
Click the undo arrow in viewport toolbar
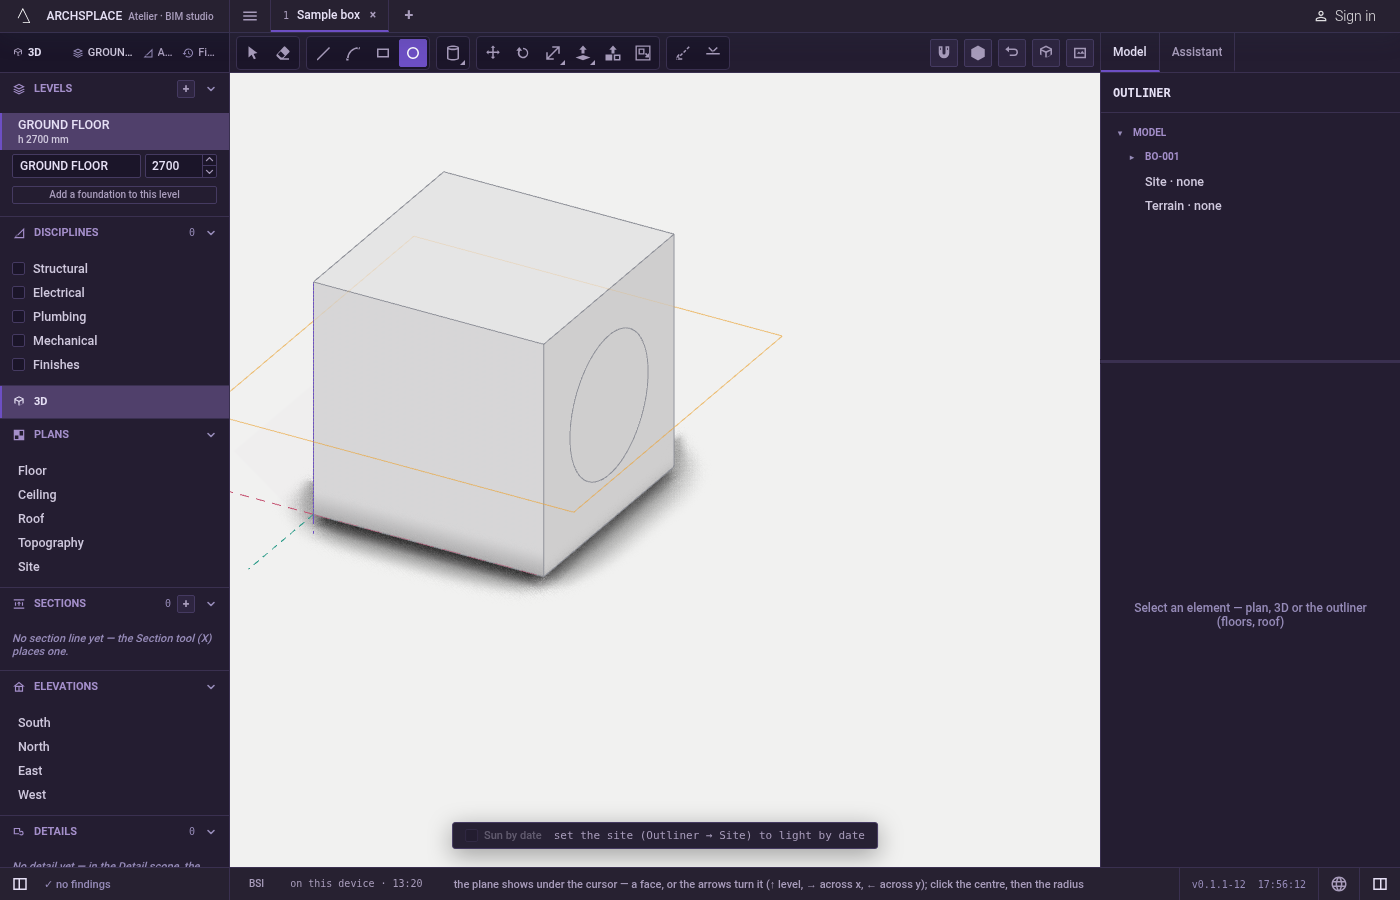tap(1012, 53)
